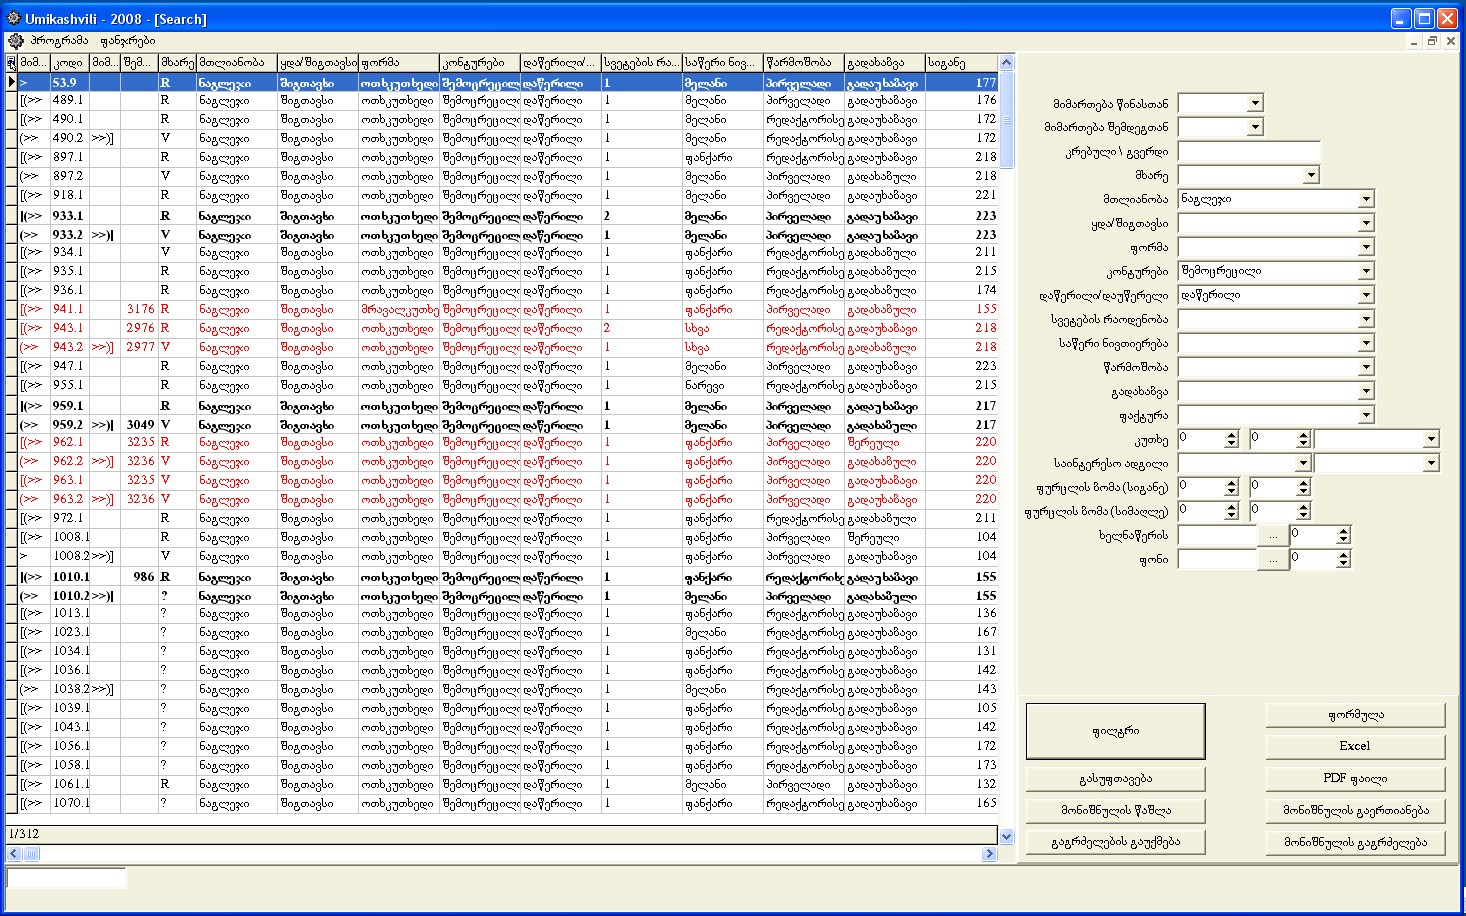
Task: Click the ხელნაწერის text field
Action: click(1217, 535)
